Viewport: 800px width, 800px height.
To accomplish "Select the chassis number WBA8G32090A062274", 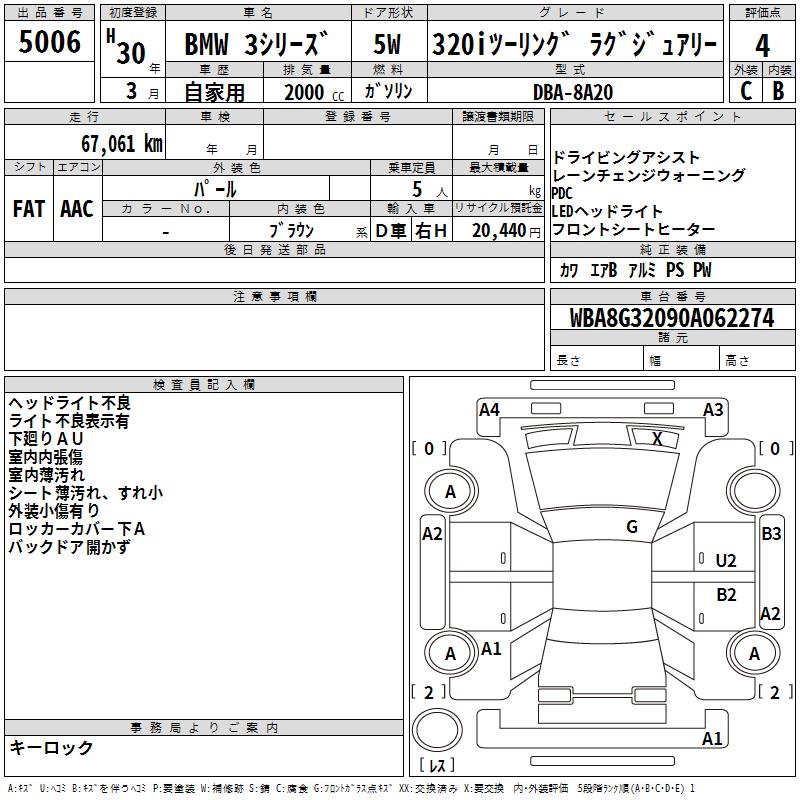I will pyautogui.click(x=672, y=318).
